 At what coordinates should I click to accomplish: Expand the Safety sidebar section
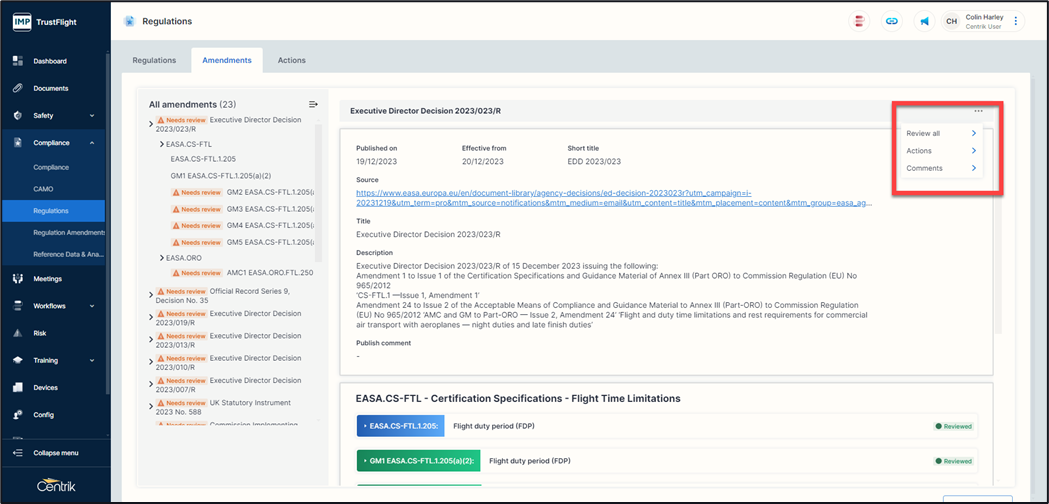(92, 116)
